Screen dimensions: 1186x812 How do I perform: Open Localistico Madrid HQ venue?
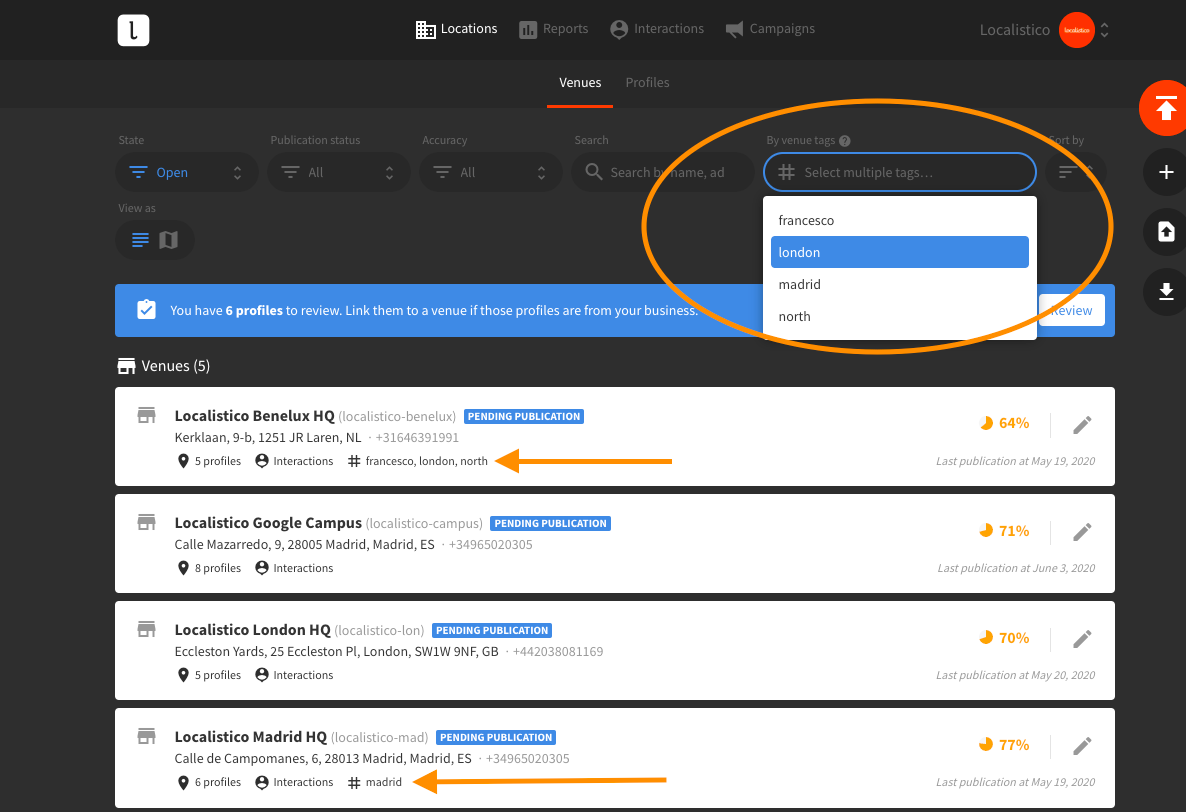coord(250,737)
